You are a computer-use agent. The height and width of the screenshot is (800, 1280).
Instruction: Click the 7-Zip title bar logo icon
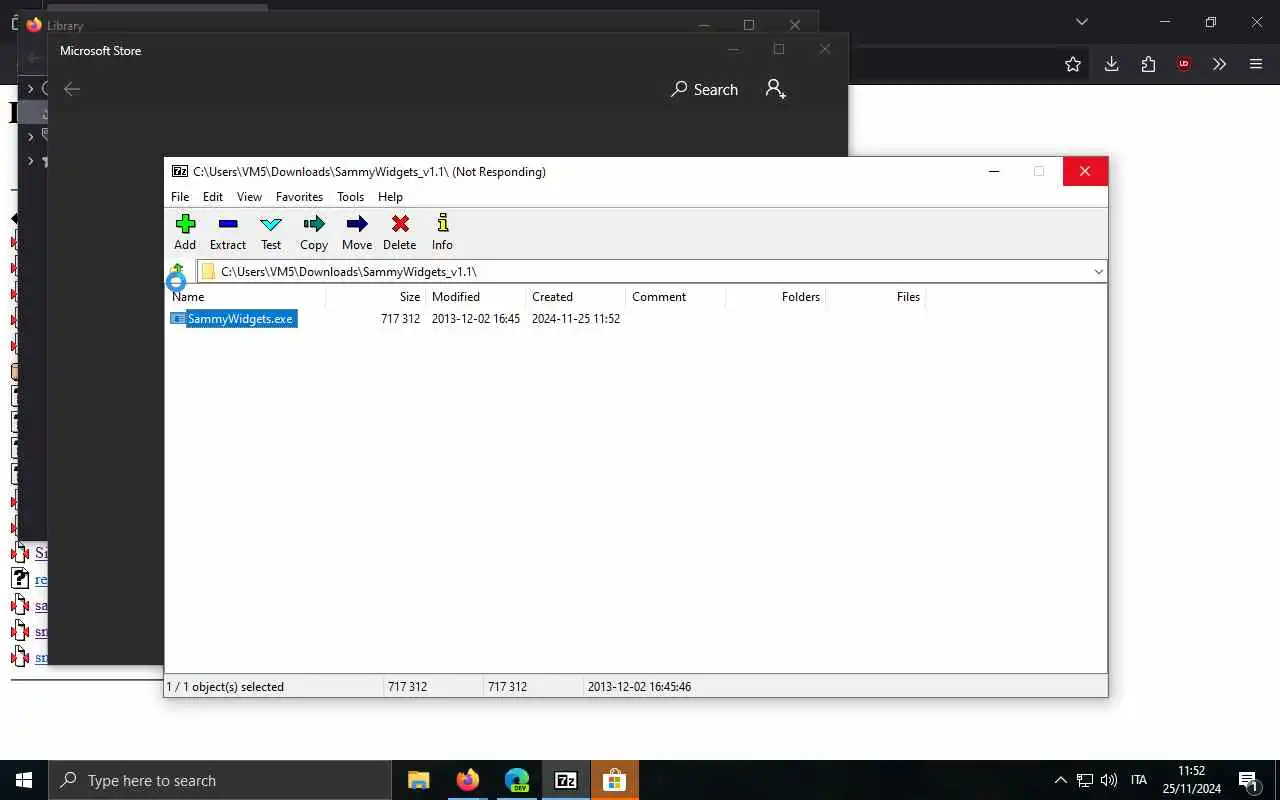pyautogui.click(x=180, y=171)
